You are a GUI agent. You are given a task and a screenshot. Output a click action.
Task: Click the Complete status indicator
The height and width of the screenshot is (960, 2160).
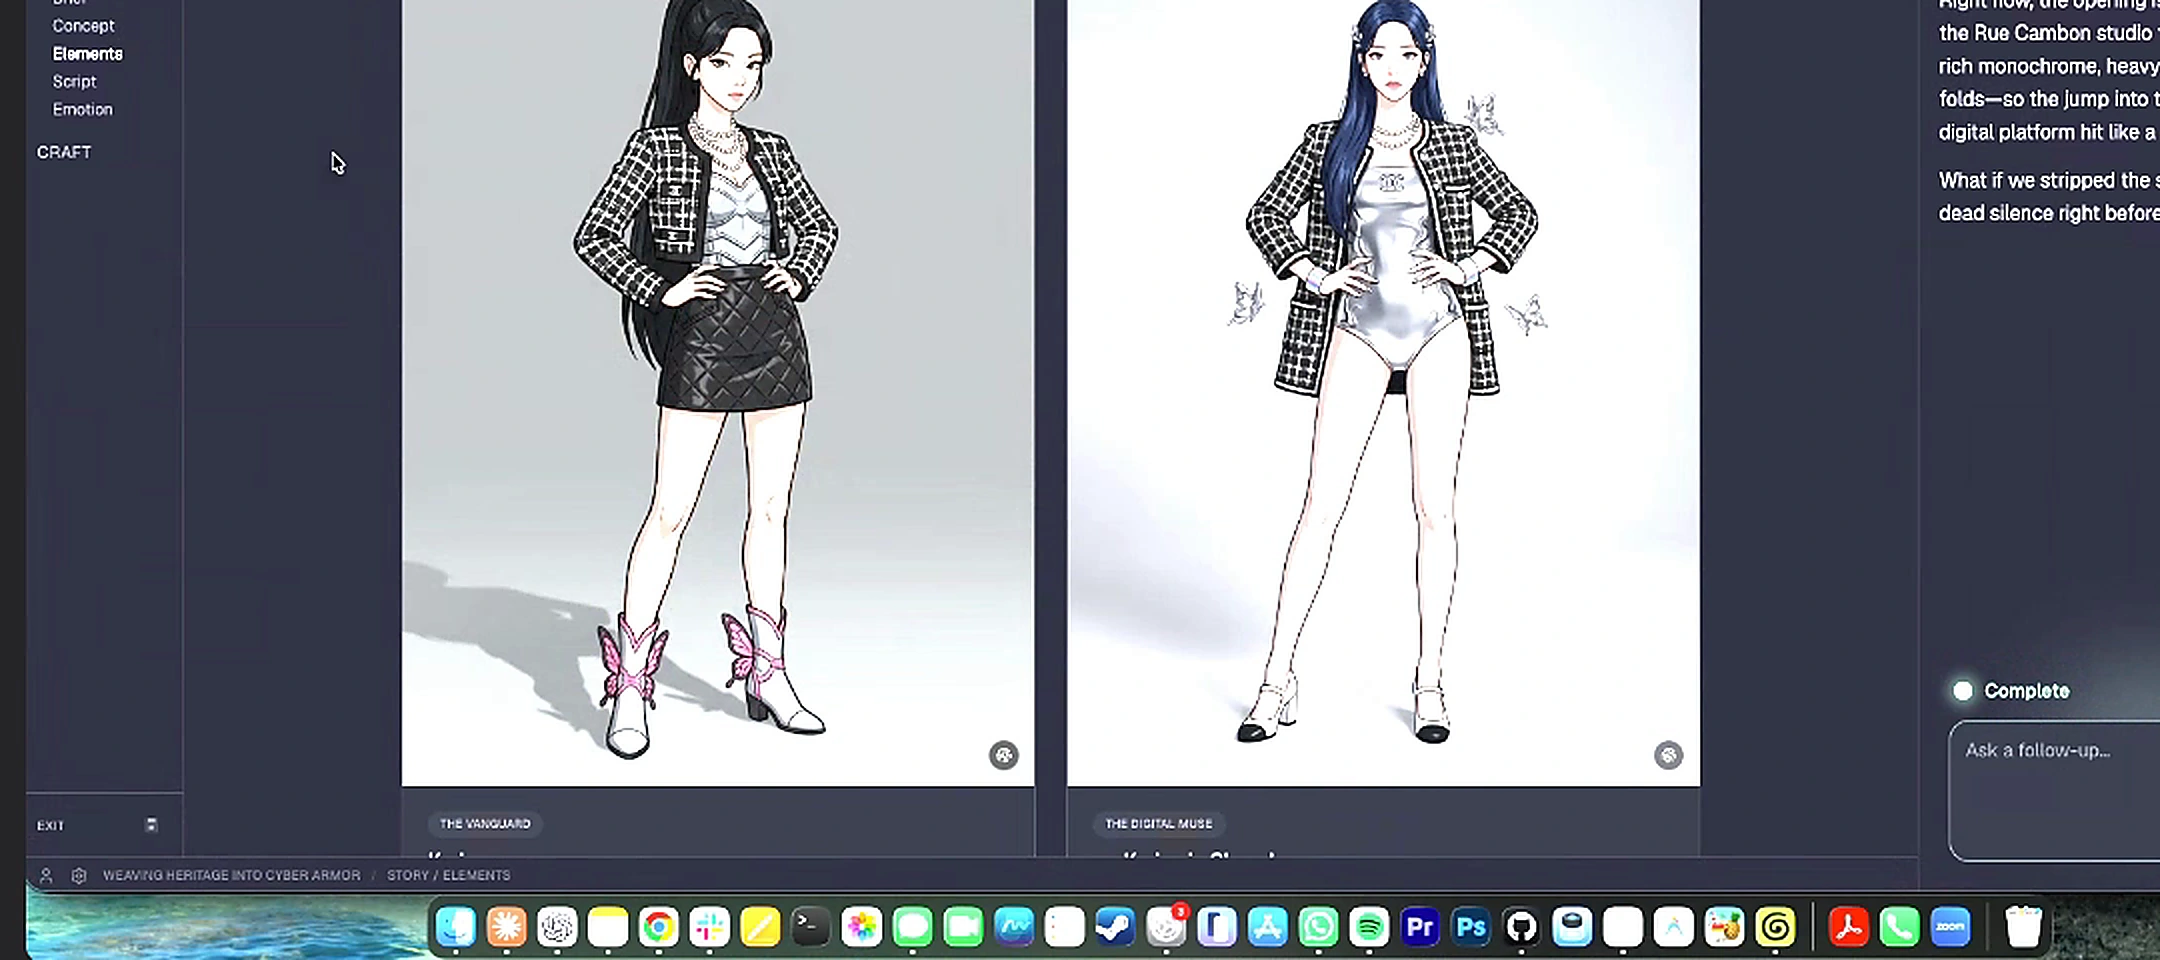(2011, 691)
